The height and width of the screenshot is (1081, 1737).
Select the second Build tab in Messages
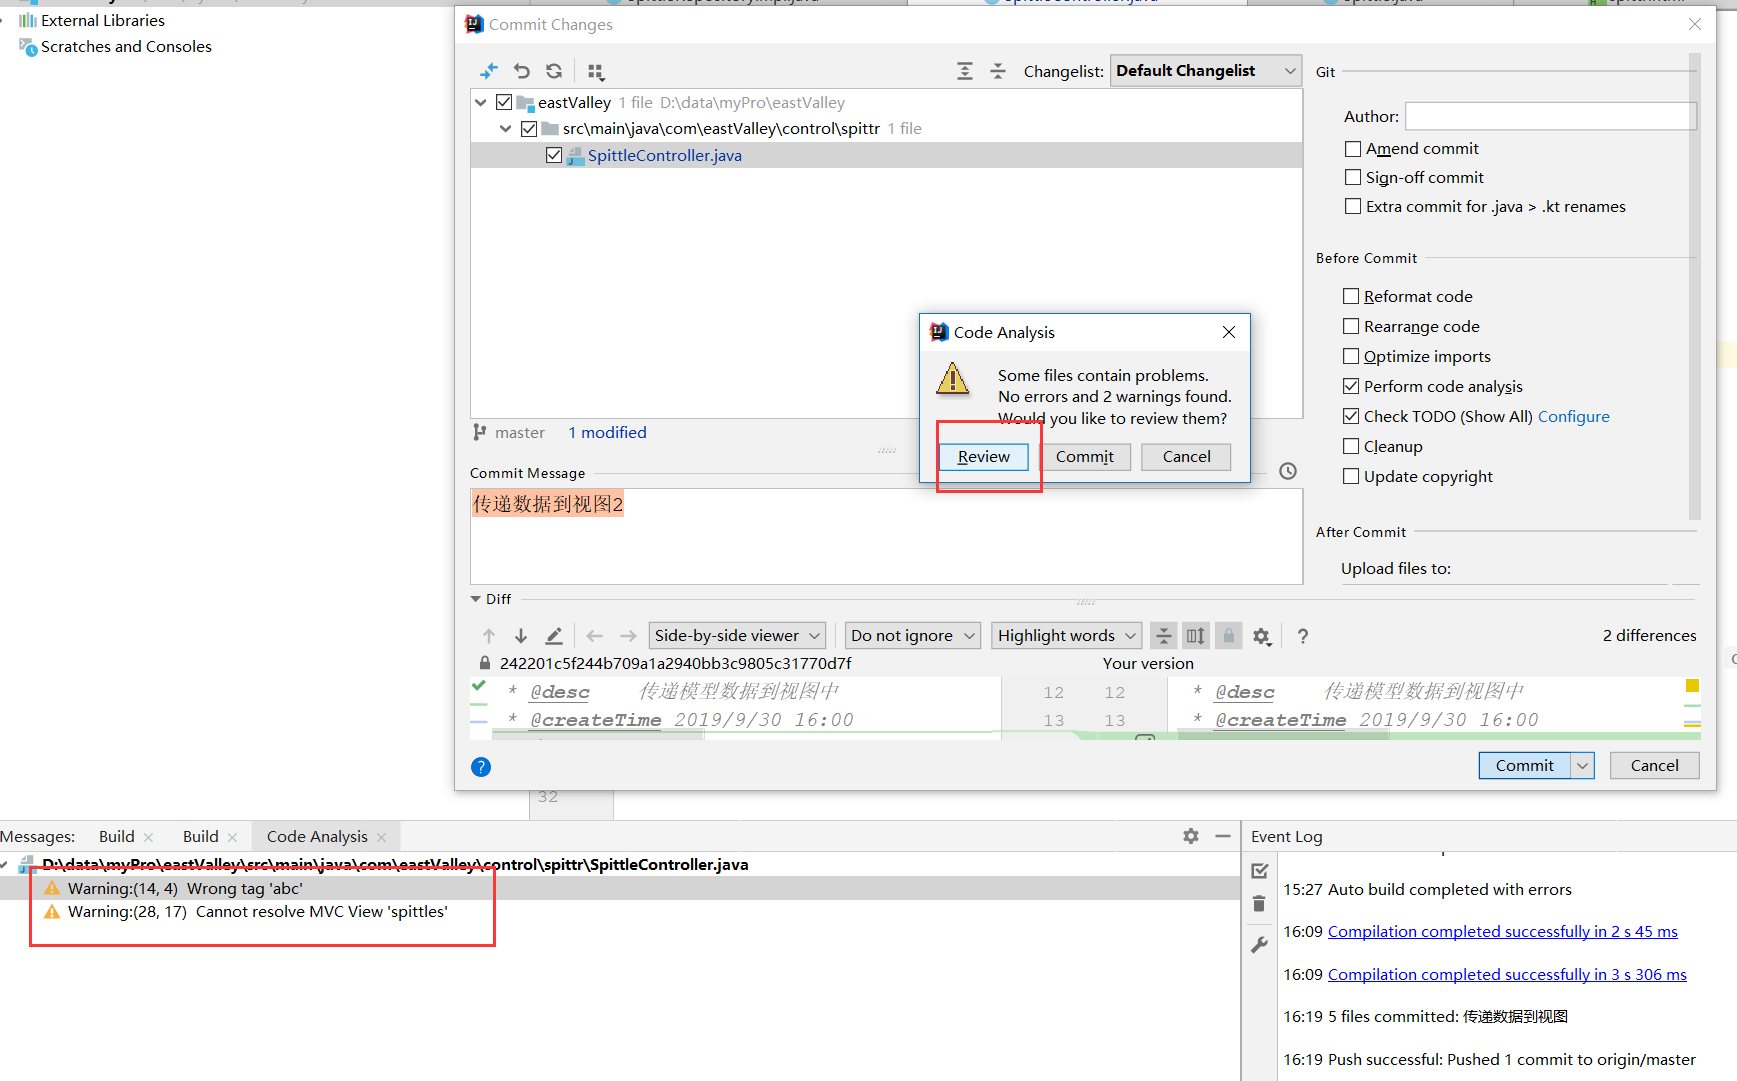click(x=200, y=836)
